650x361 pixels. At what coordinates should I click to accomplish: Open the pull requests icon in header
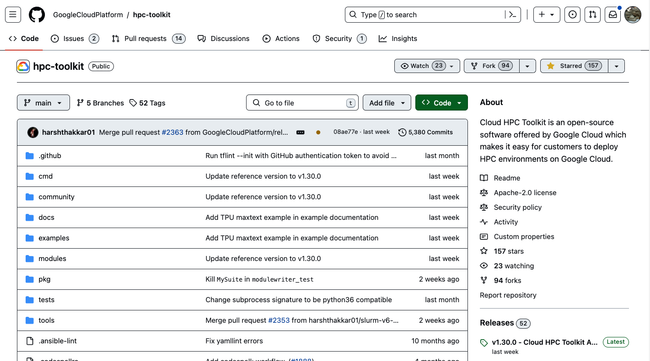pyautogui.click(x=592, y=15)
